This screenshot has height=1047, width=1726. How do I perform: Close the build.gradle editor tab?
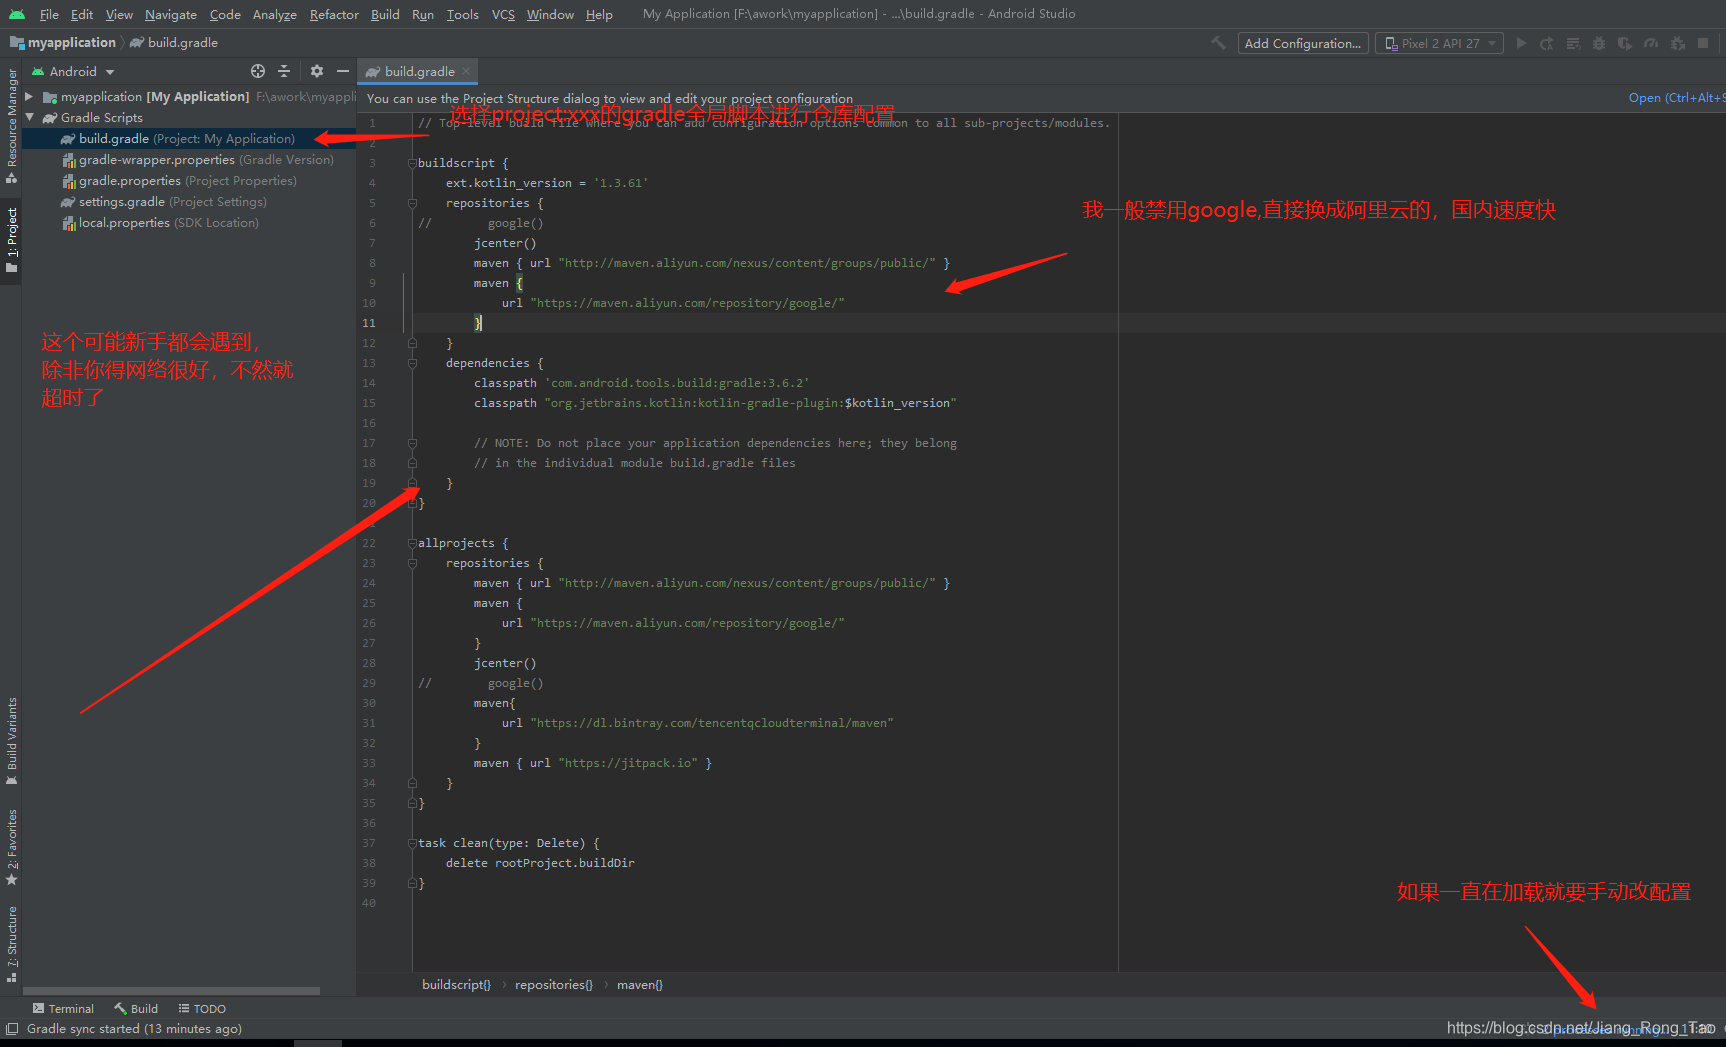[466, 71]
